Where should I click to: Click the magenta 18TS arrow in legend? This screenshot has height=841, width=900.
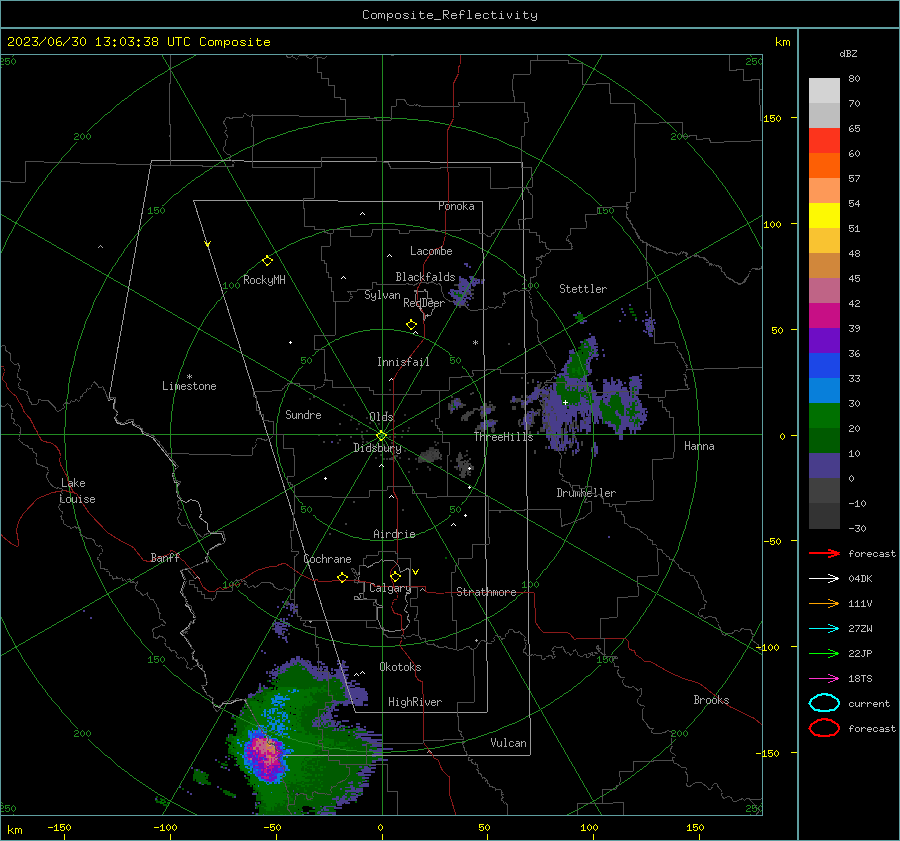pyautogui.click(x=824, y=678)
